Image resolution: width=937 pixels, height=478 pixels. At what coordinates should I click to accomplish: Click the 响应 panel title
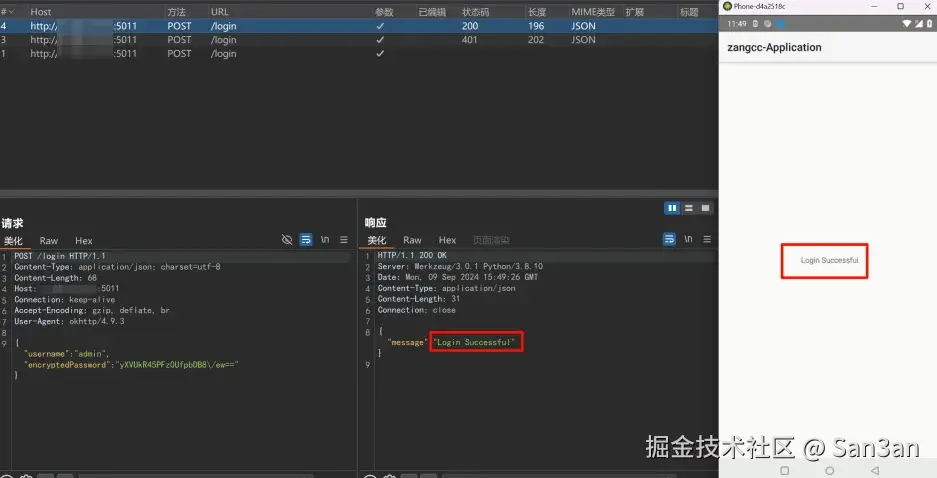coord(376,222)
